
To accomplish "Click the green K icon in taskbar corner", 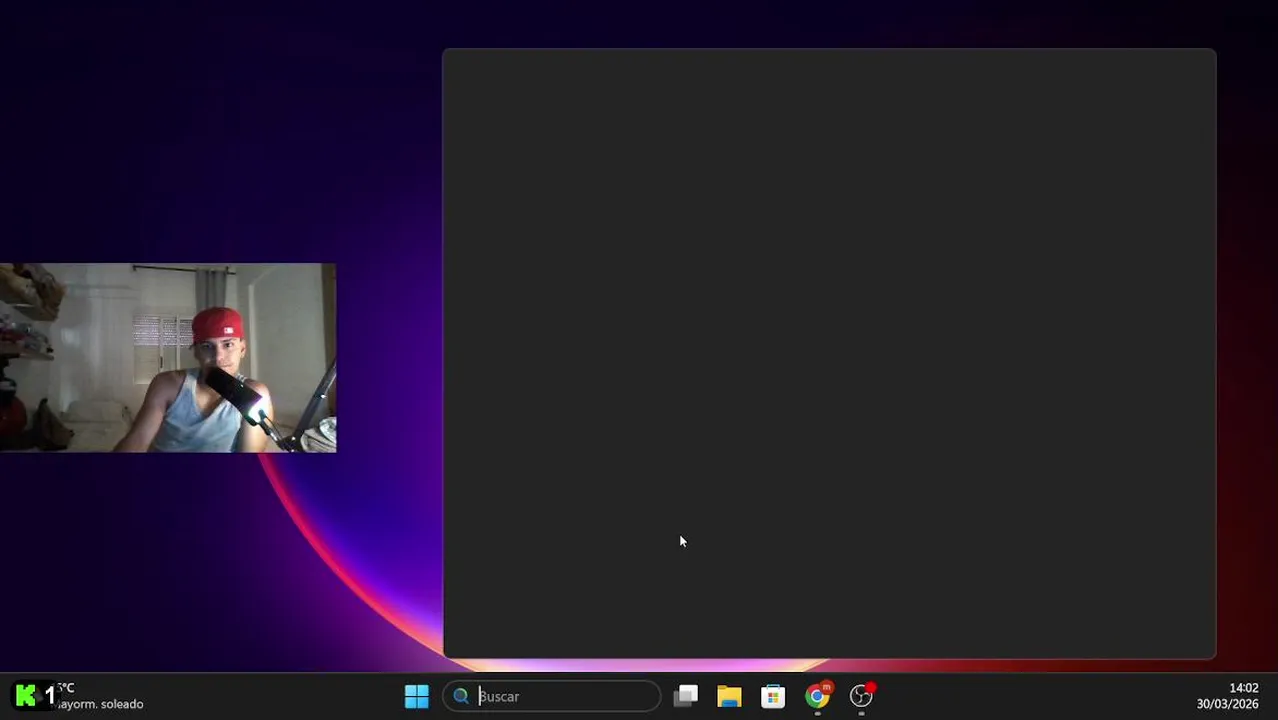I will pos(26,695).
